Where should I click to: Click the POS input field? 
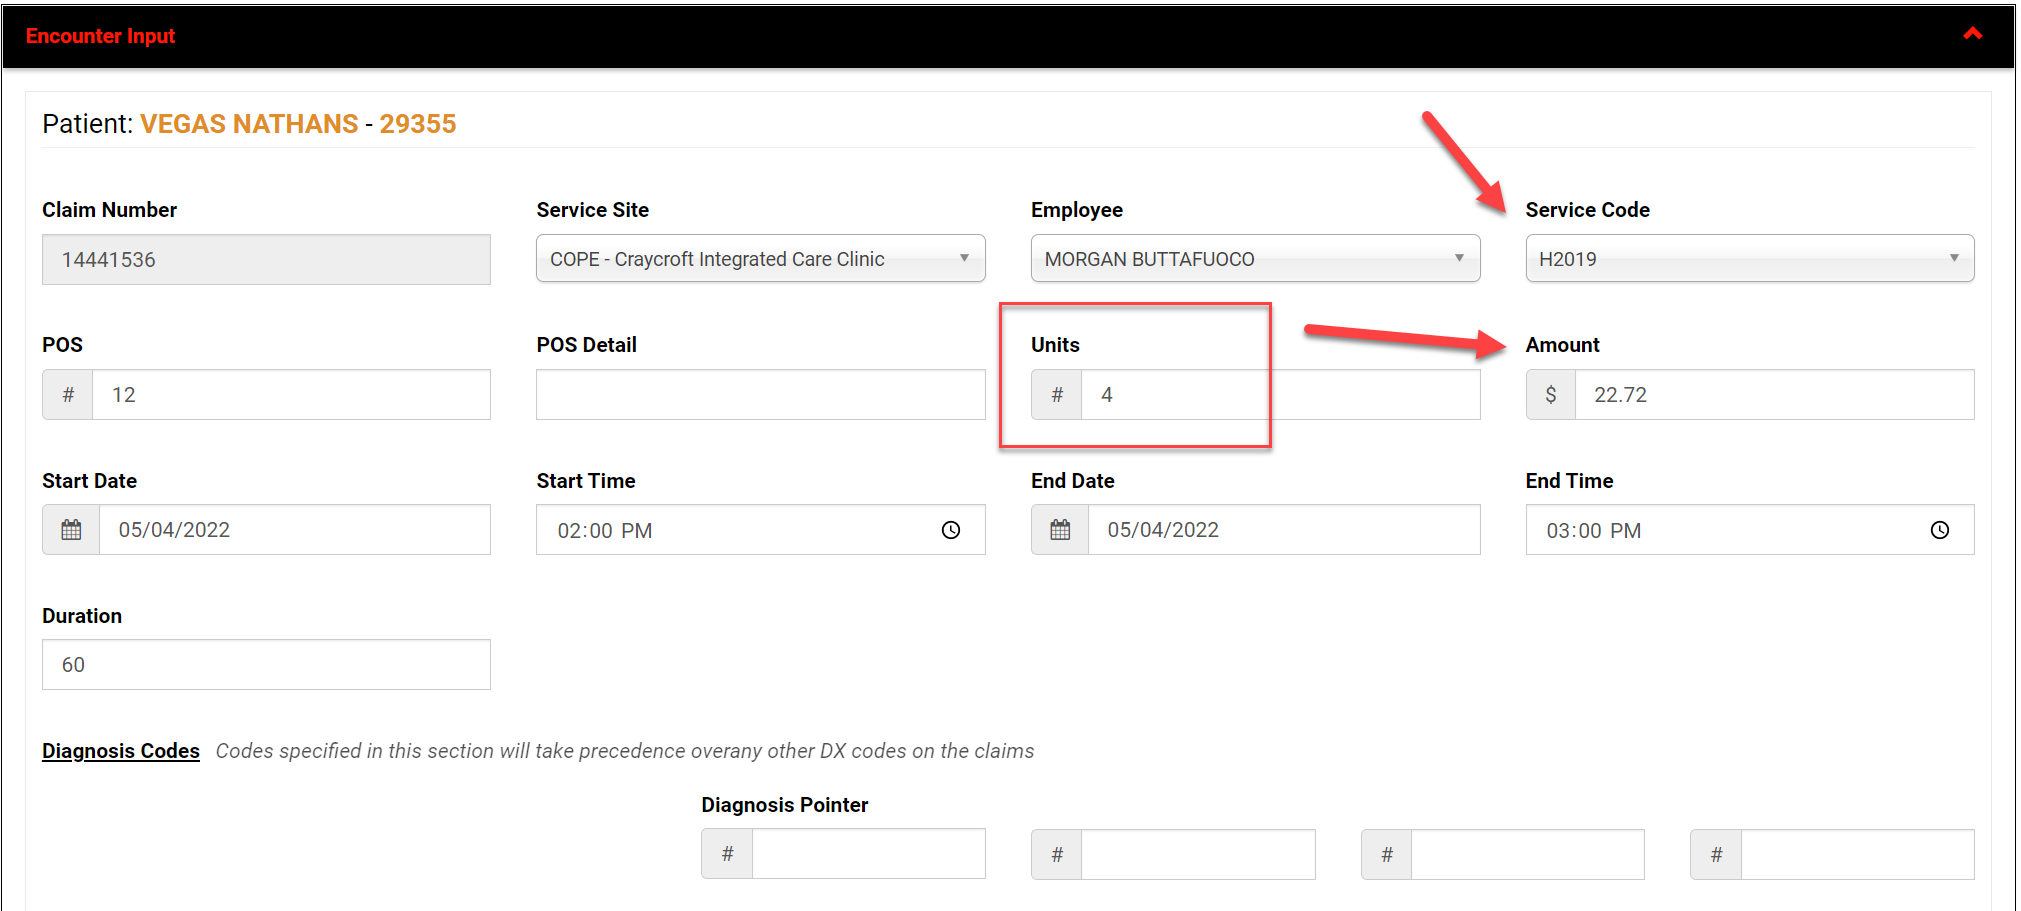click(x=291, y=395)
